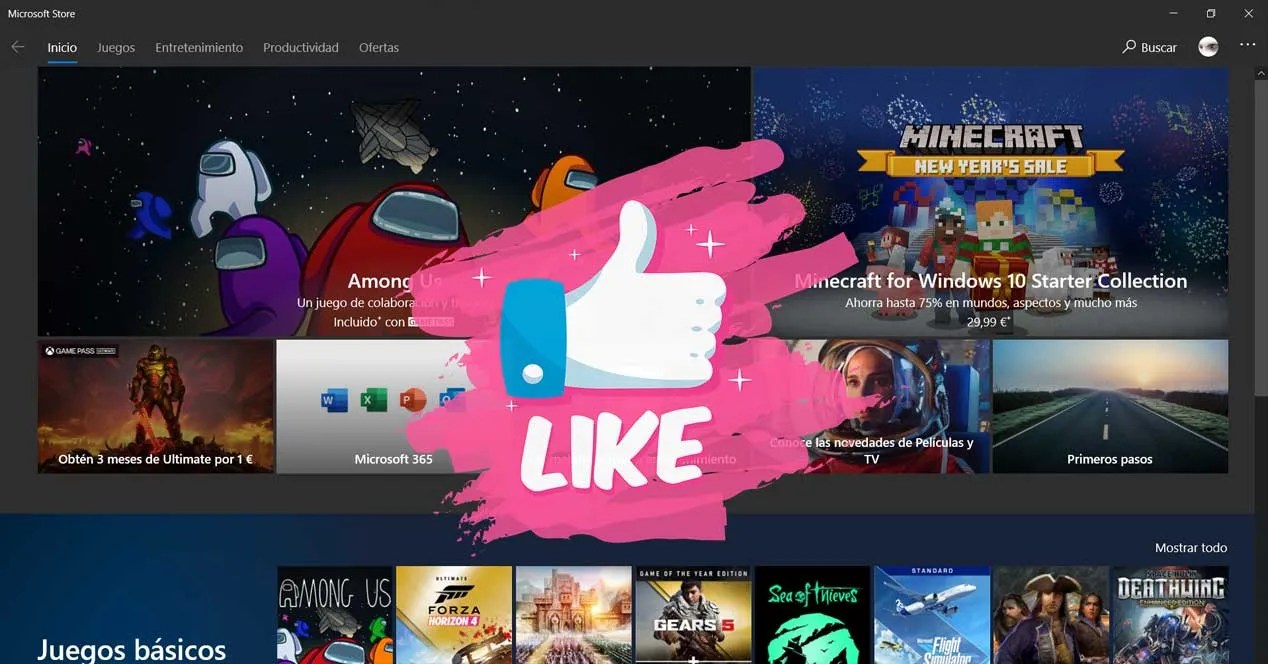Viewport: 1268px width, 664px height.
Task: Open the three-dots more options menu
Action: [x=1247, y=45]
